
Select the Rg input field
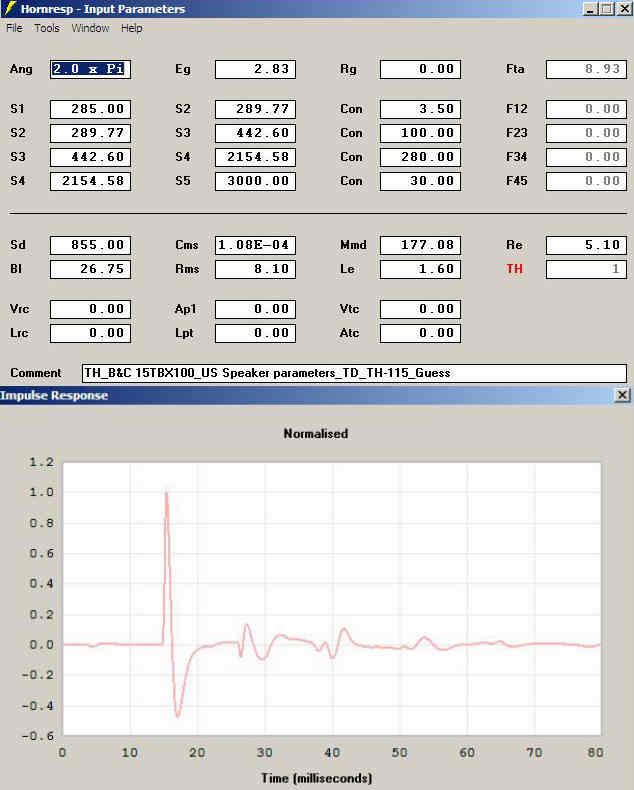420,69
